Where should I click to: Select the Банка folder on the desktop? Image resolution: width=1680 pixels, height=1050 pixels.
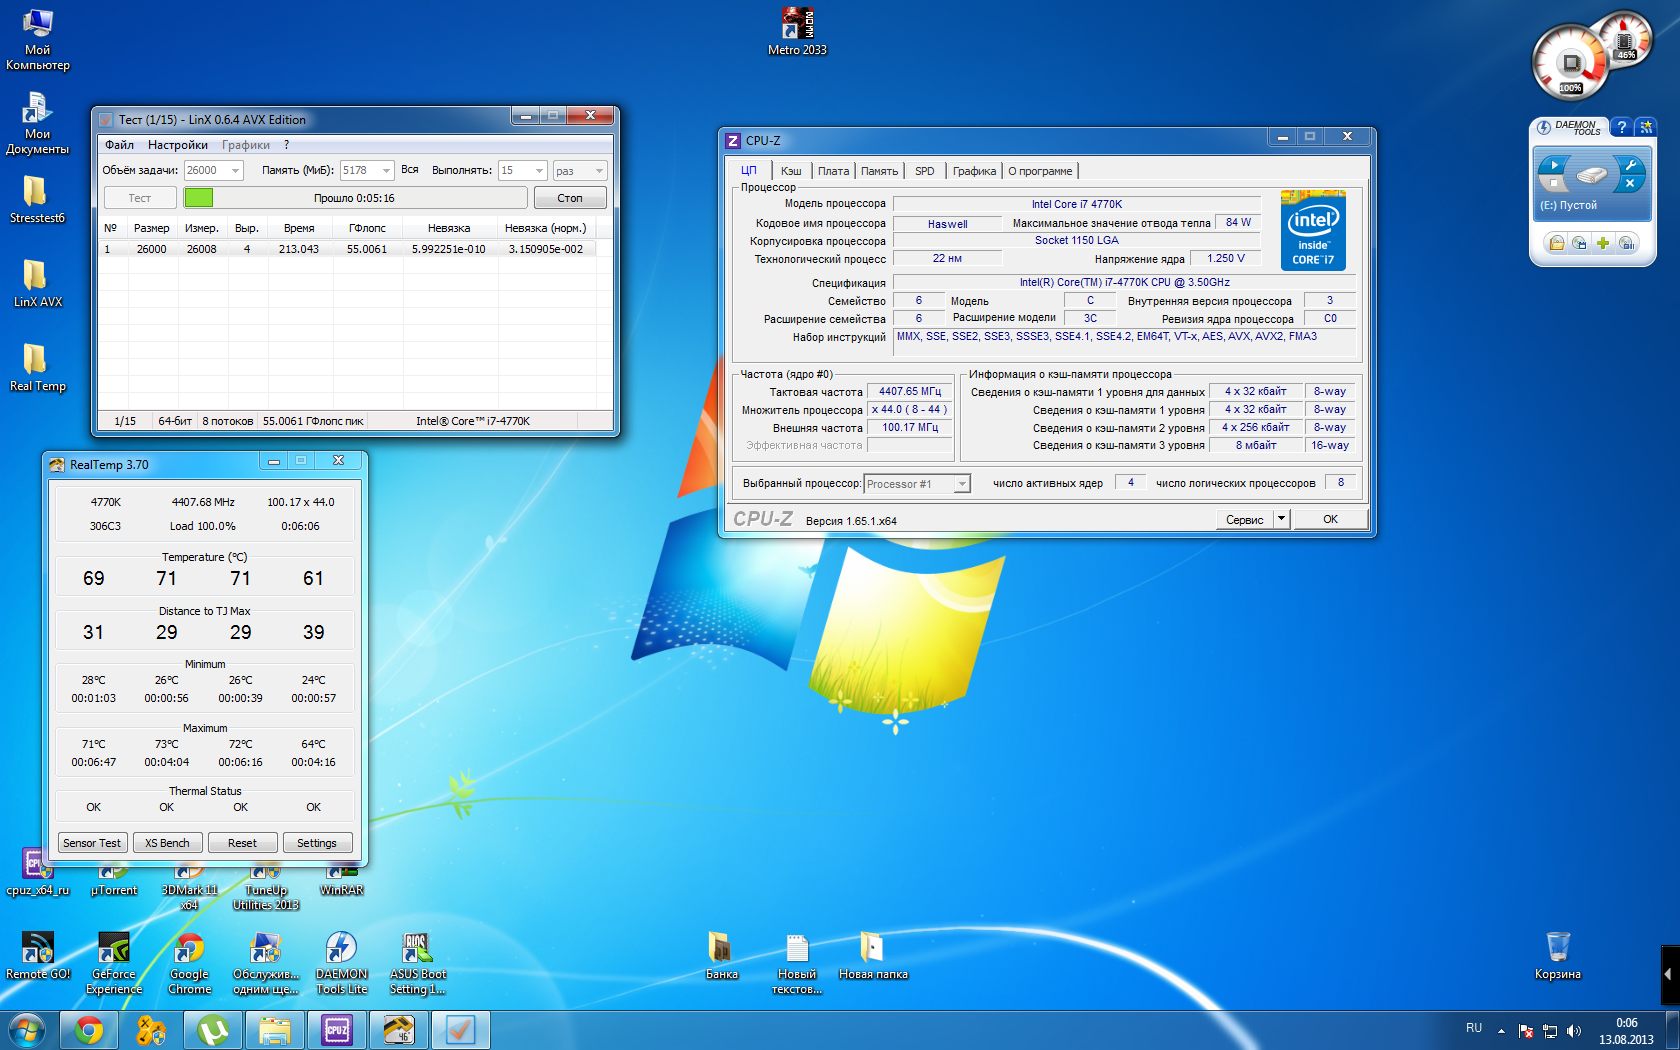click(722, 956)
